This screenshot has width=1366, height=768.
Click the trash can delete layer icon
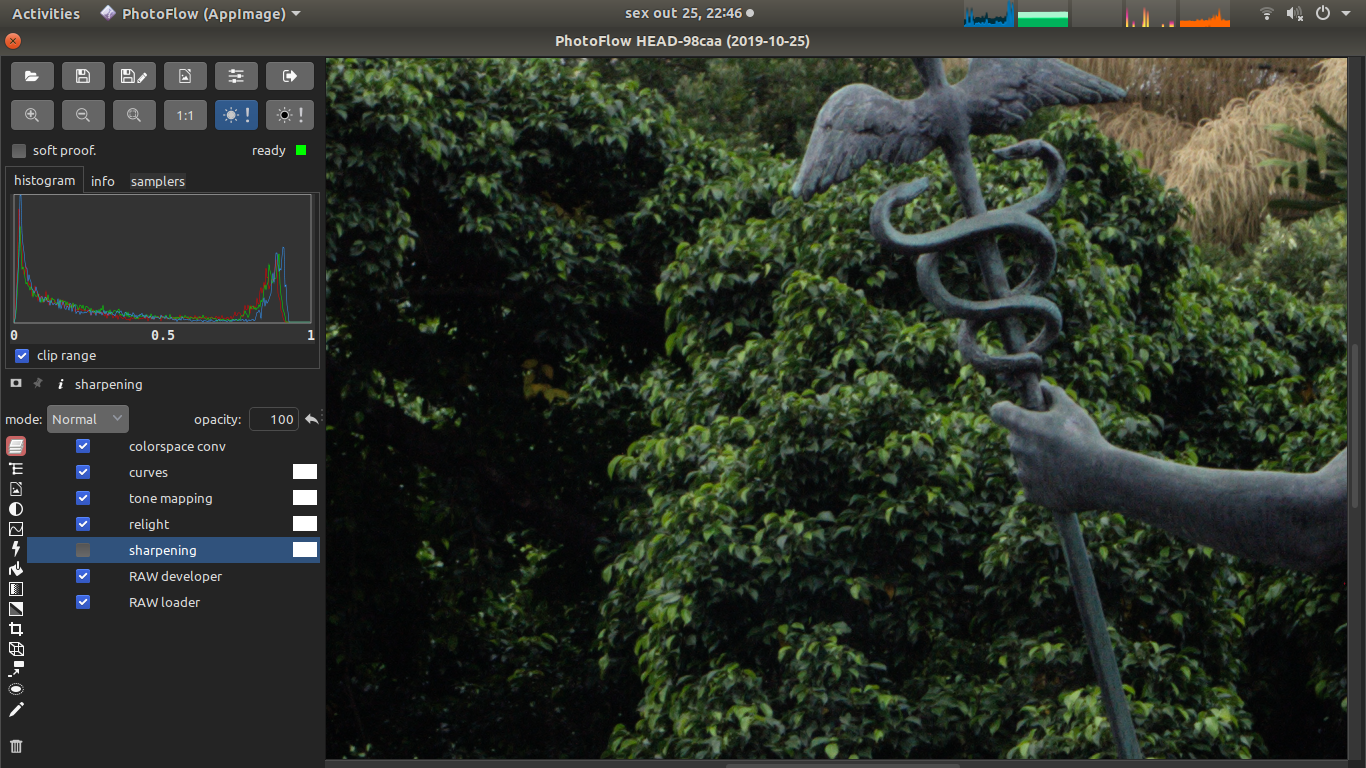click(x=16, y=746)
